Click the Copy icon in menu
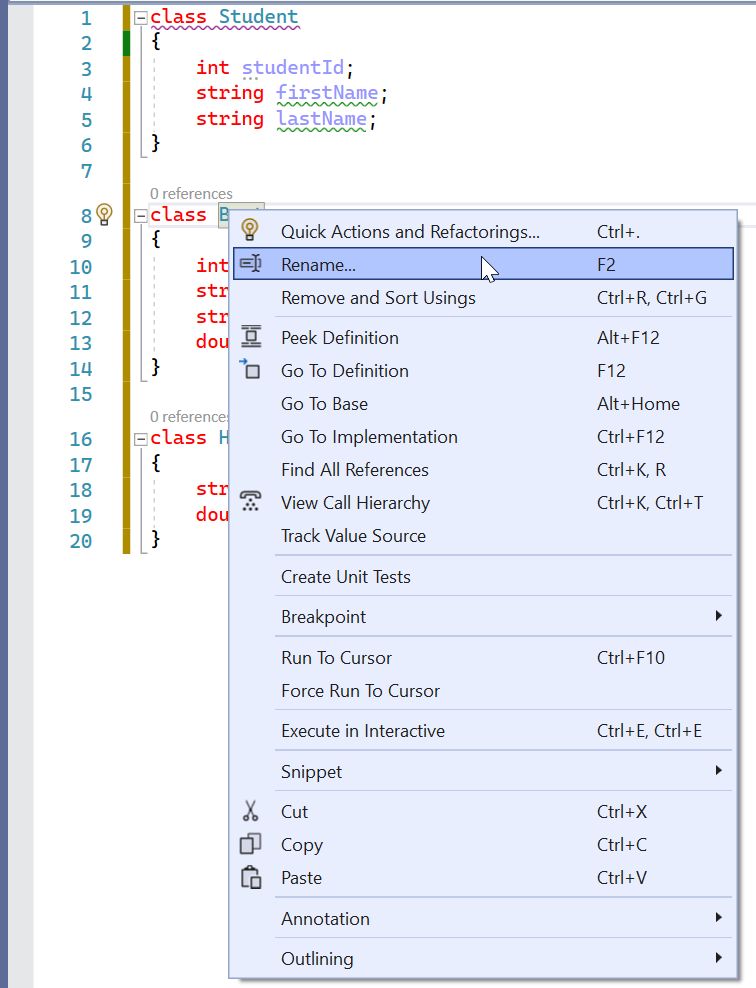The image size is (756, 988). pyautogui.click(x=250, y=844)
